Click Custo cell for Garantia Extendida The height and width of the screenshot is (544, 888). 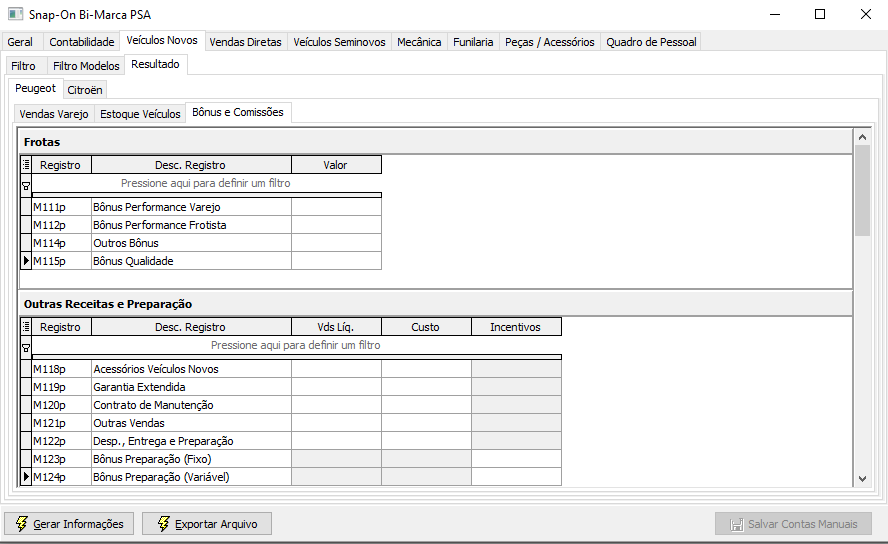[x=426, y=387]
